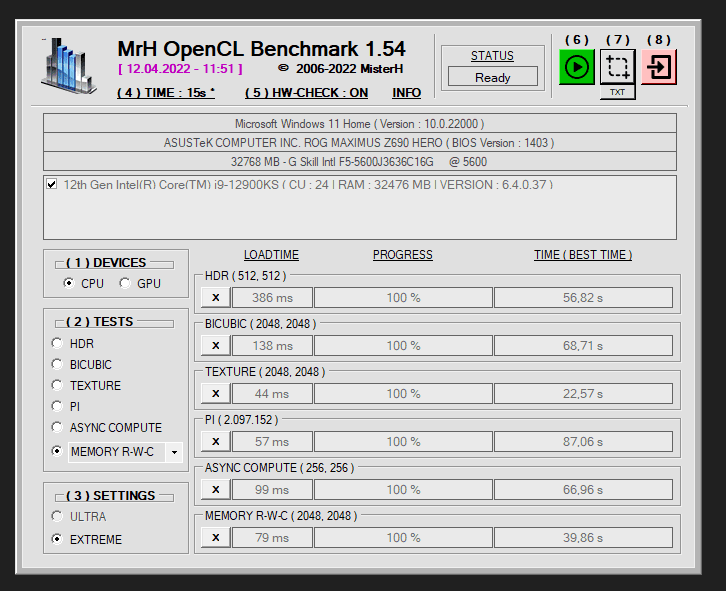Choose the ULTRA settings radio button
The height and width of the screenshot is (591, 726).
coord(57,516)
